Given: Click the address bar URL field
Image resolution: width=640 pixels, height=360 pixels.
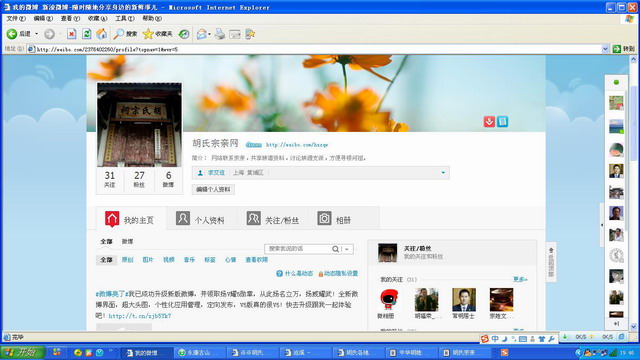Looking at the screenshot, I should [x=314, y=49].
